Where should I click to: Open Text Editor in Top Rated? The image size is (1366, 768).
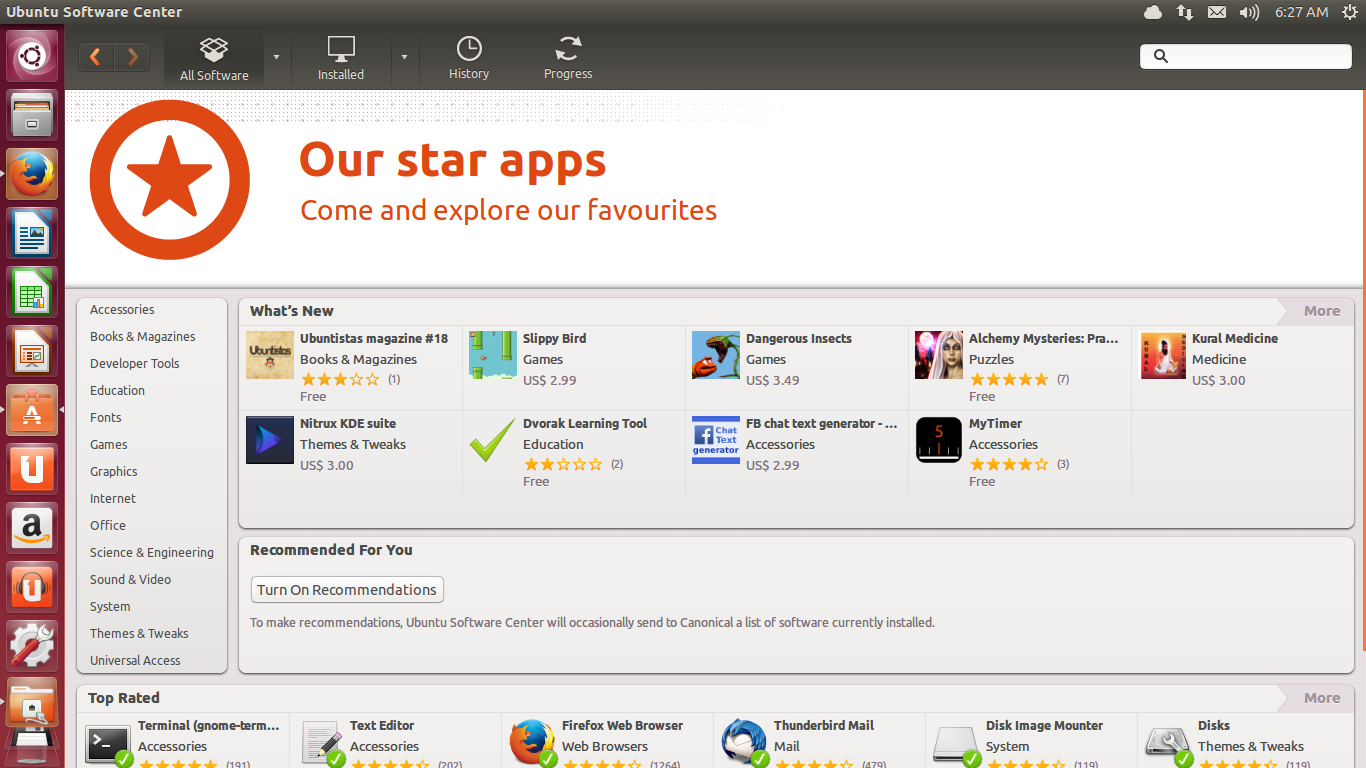(x=395, y=741)
